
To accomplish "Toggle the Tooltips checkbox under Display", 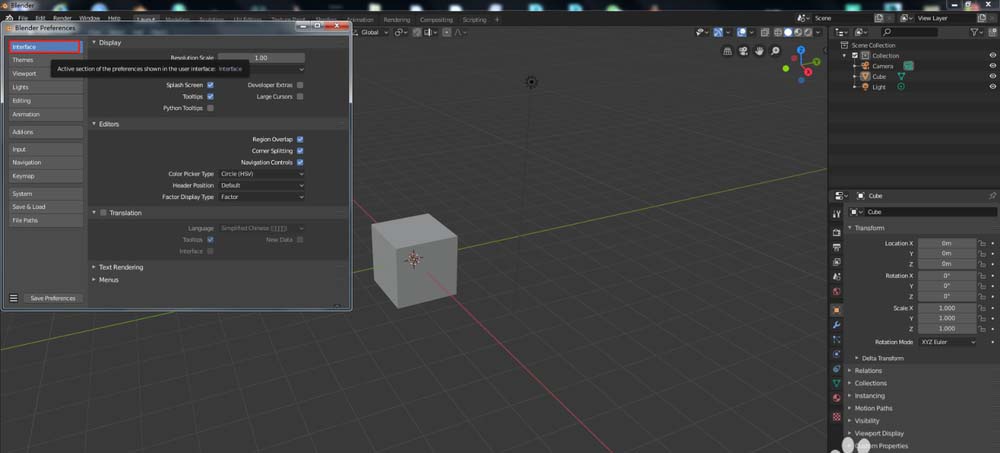I will click(x=210, y=96).
